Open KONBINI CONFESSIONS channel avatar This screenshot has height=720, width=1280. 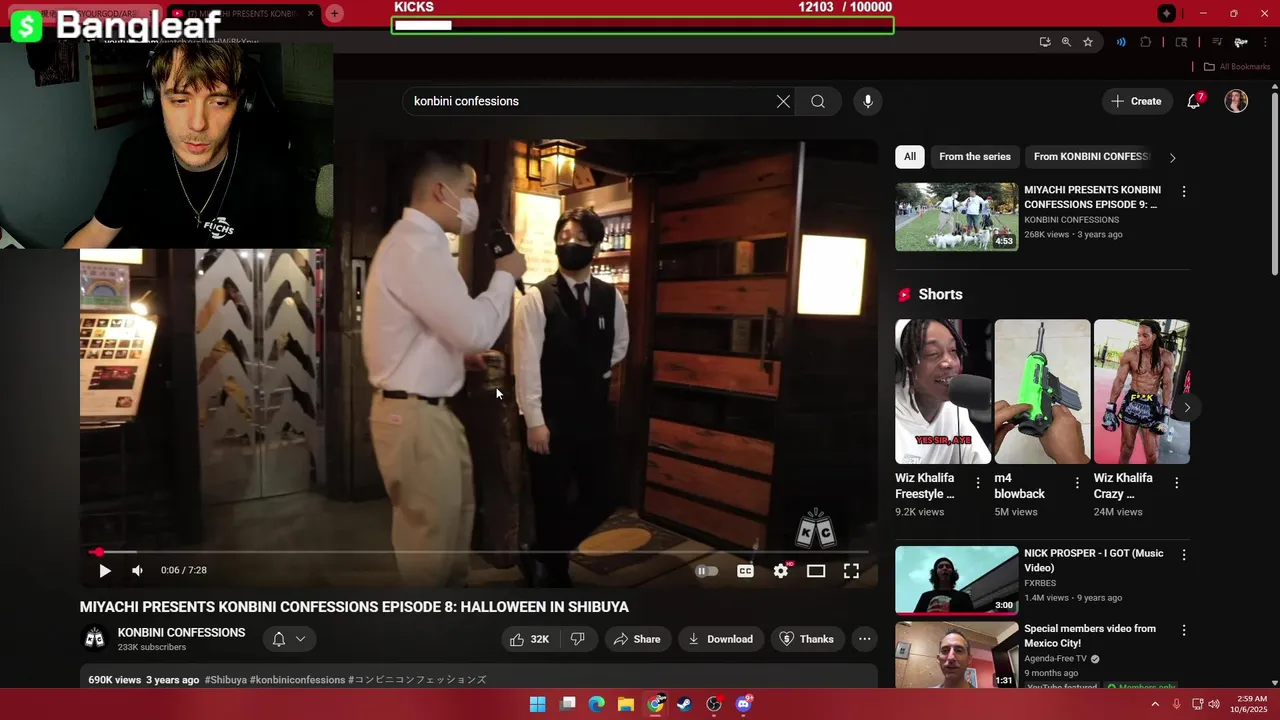(95, 639)
